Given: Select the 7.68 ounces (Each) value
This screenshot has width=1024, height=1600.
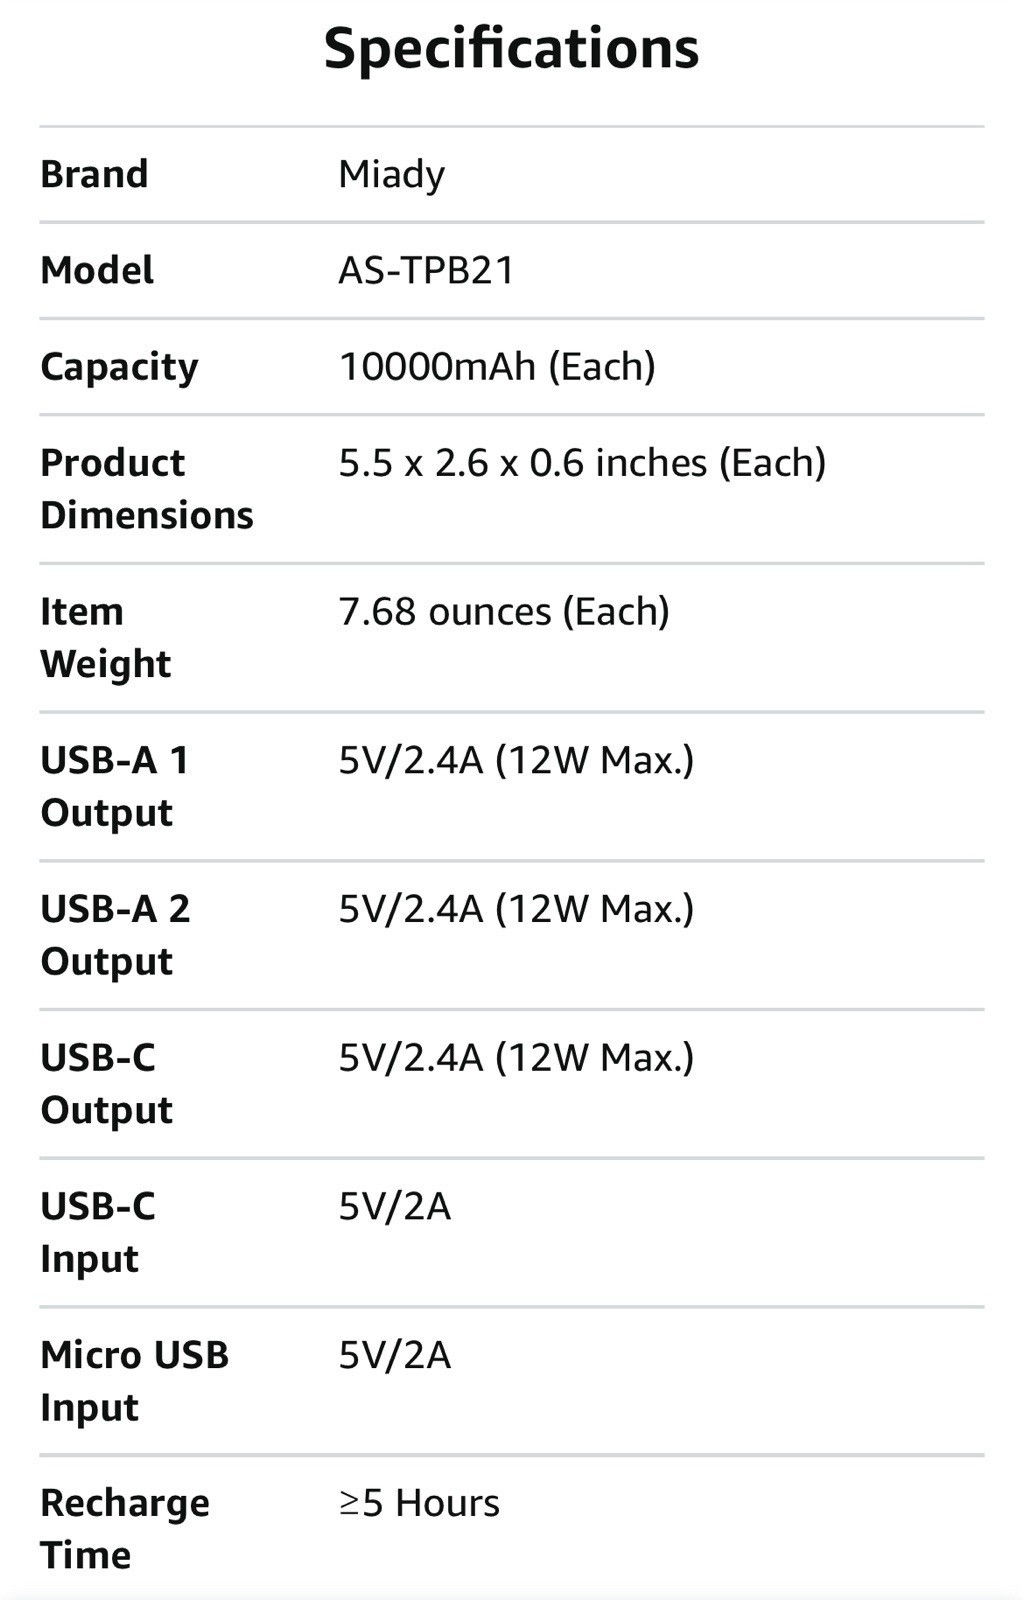Looking at the screenshot, I should point(504,611).
